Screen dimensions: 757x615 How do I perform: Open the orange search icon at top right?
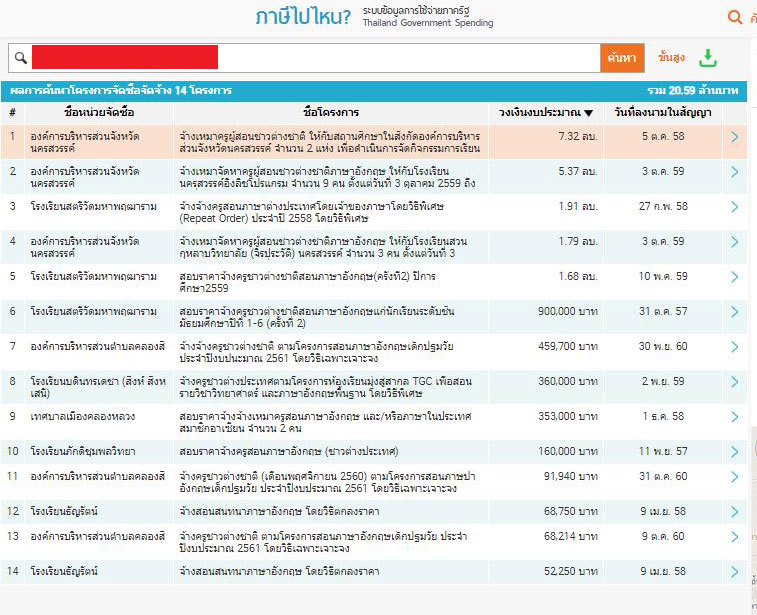[735, 17]
